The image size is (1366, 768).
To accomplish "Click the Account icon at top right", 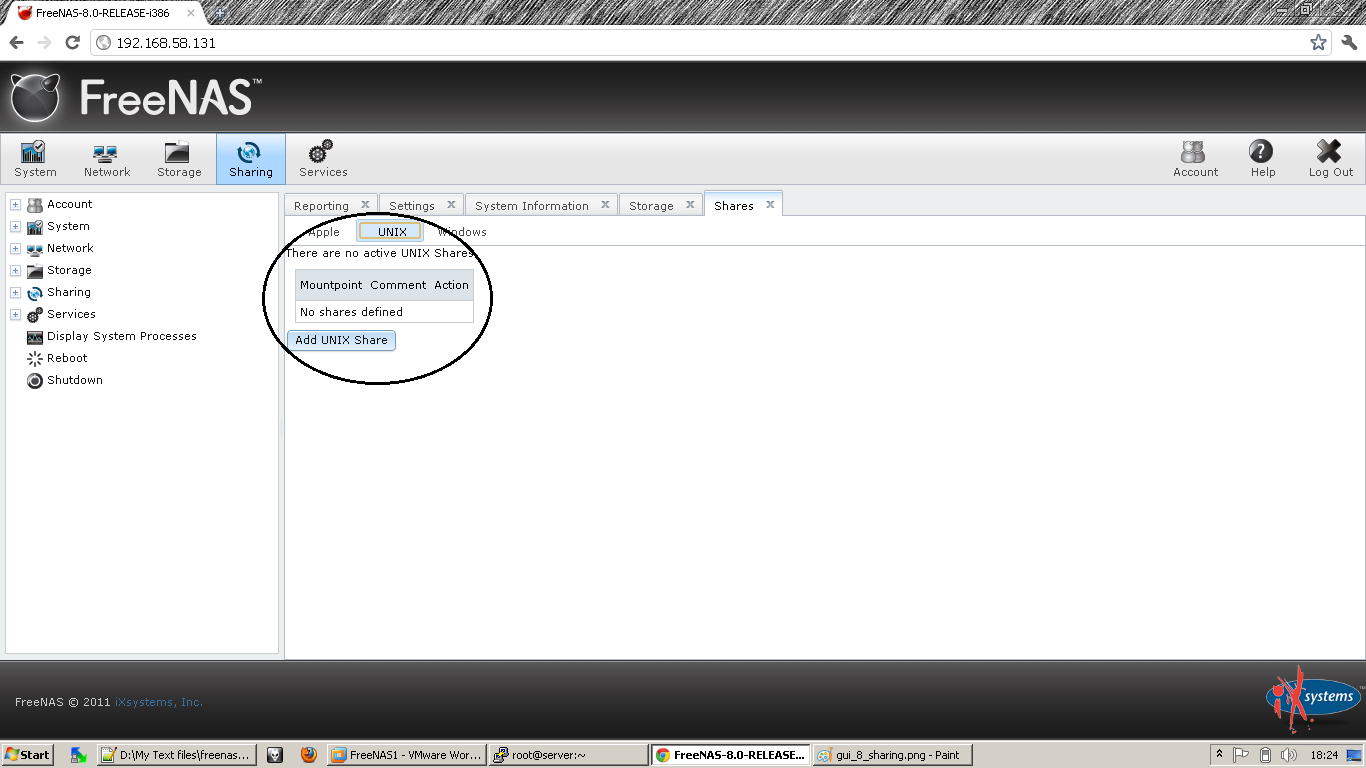I will tap(1194, 158).
